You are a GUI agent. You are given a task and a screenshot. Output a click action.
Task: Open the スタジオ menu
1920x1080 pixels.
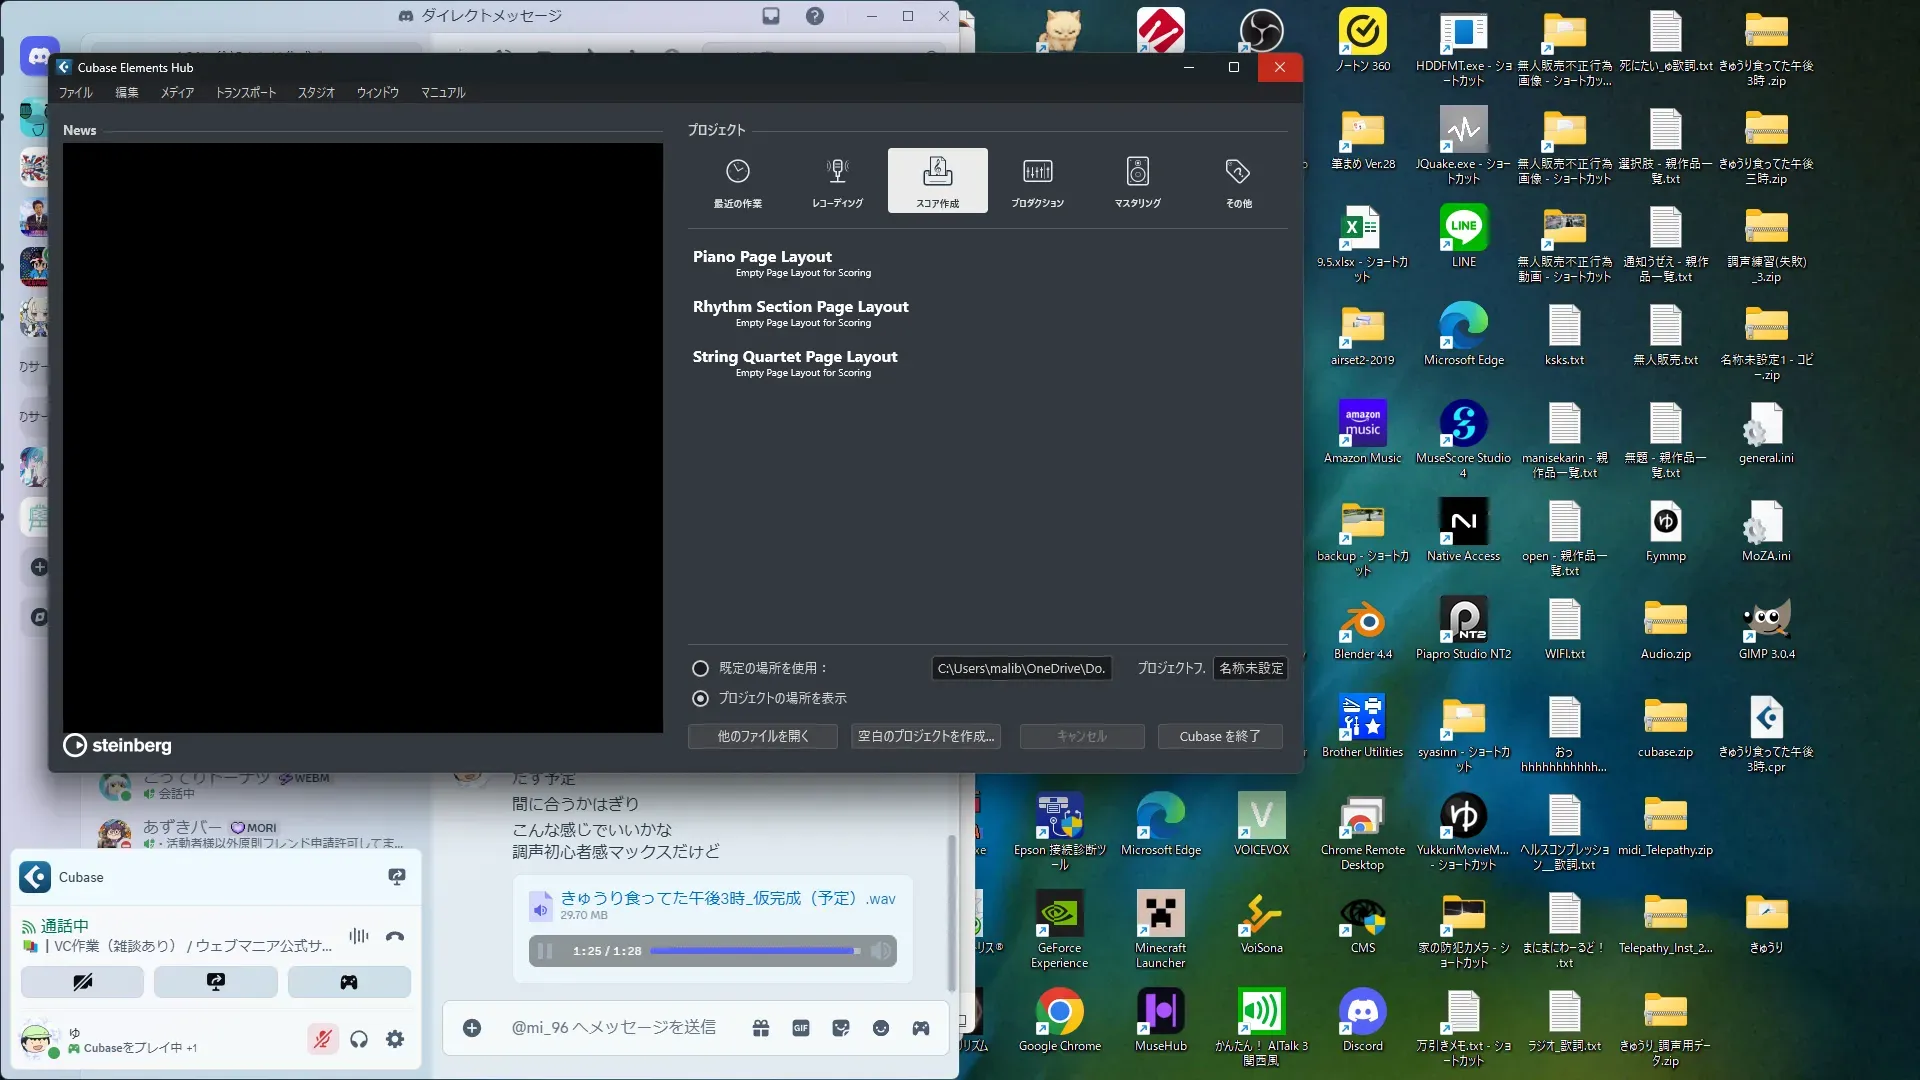tap(316, 92)
